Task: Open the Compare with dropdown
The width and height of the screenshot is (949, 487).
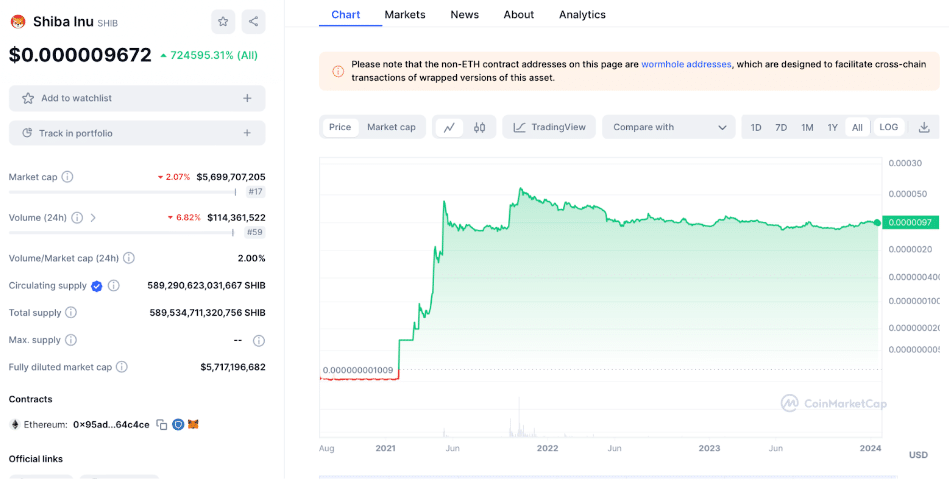Action: click(x=669, y=127)
